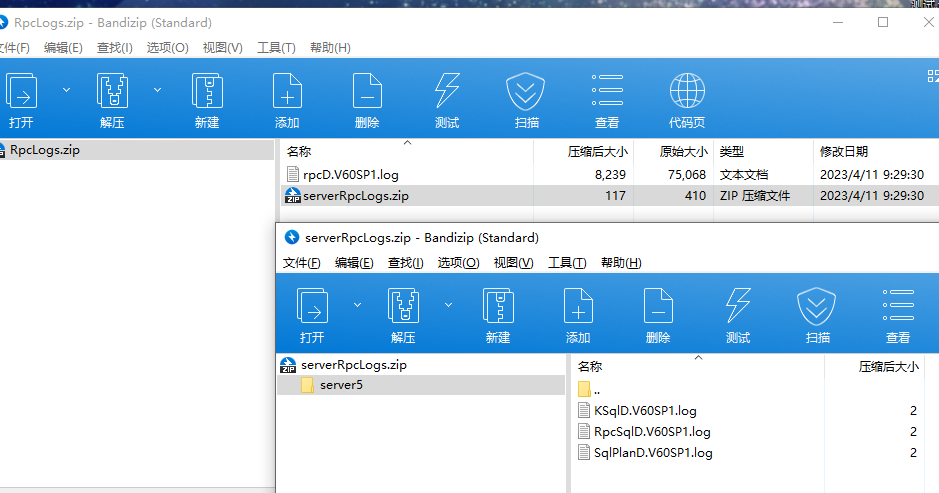Click file icon of KSqlD.V60SP1.log
The height and width of the screenshot is (493, 939).
(584, 410)
